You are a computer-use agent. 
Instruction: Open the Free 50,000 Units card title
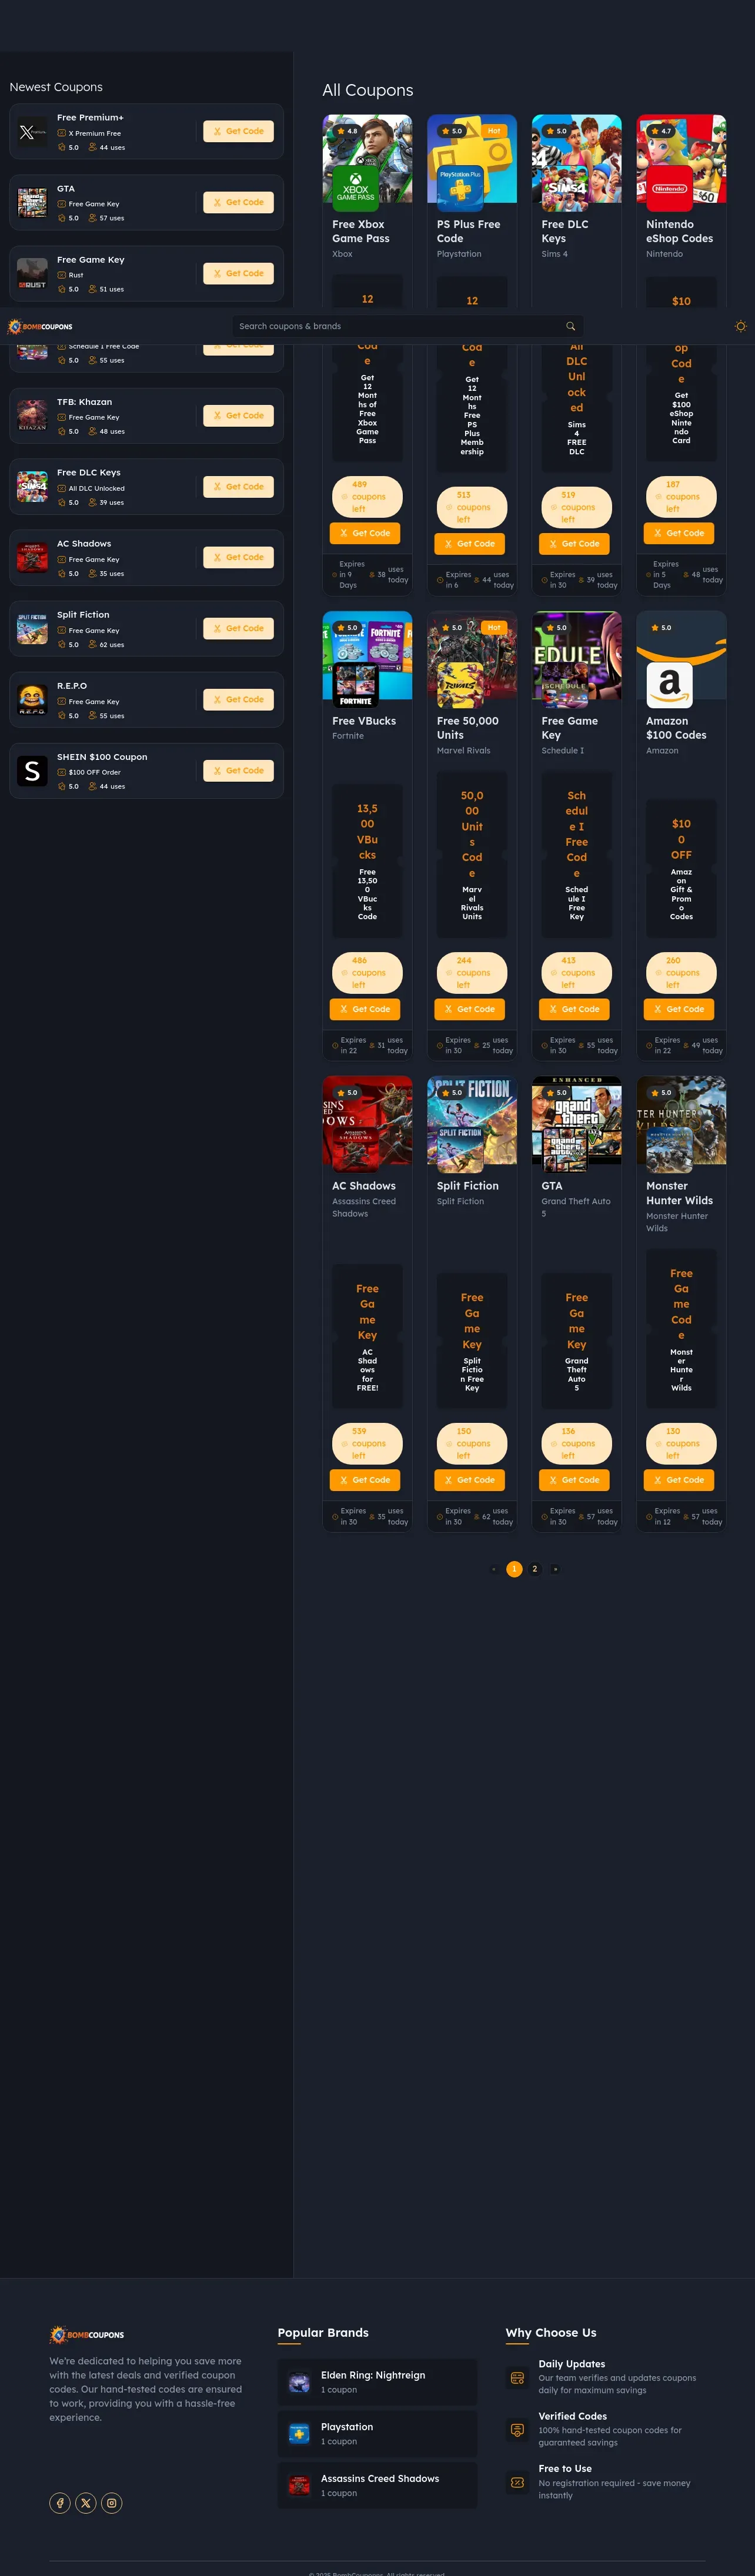coord(468,728)
